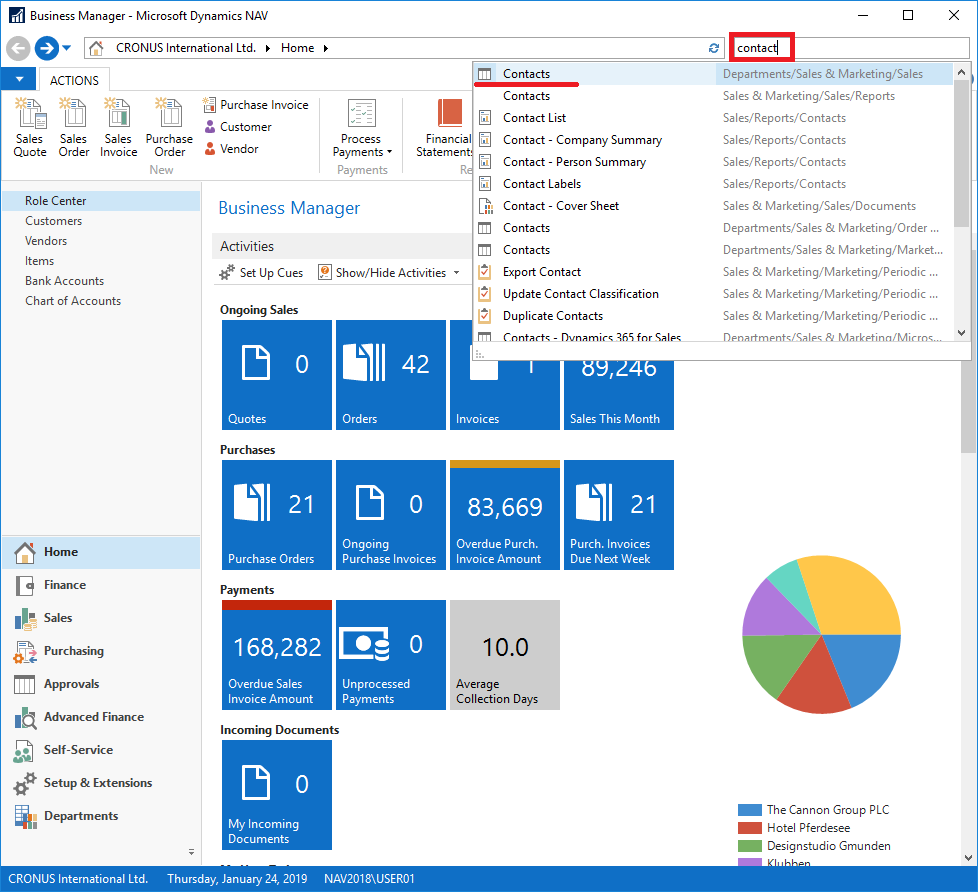
Task: Click the search box containing "contact"
Action: [850, 48]
